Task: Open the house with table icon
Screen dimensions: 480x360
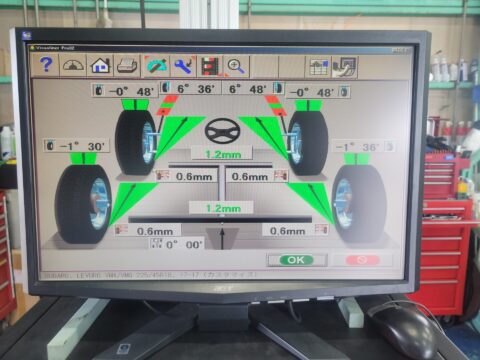Action: (318, 67)
